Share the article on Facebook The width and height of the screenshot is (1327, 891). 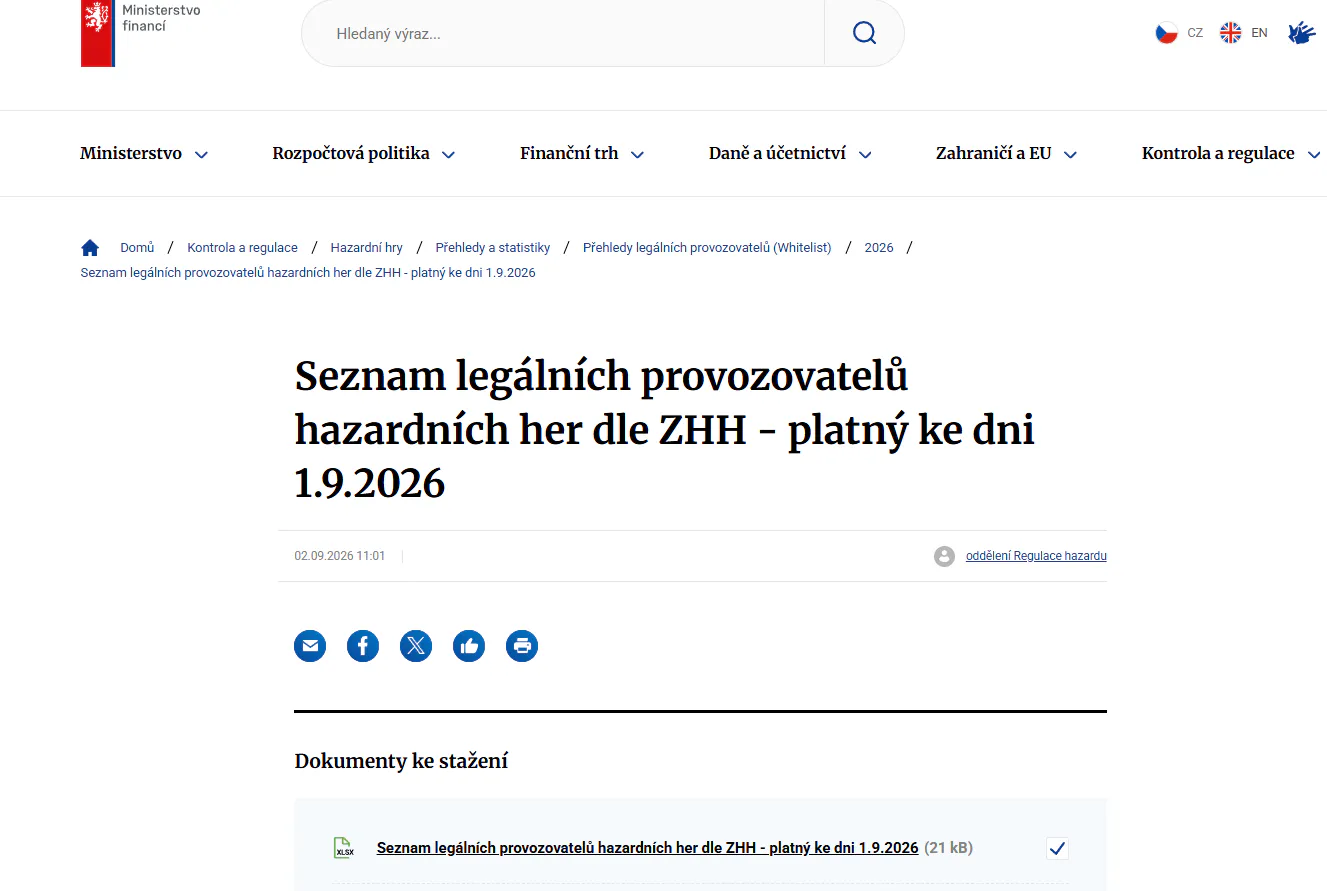tap(363, 646)
